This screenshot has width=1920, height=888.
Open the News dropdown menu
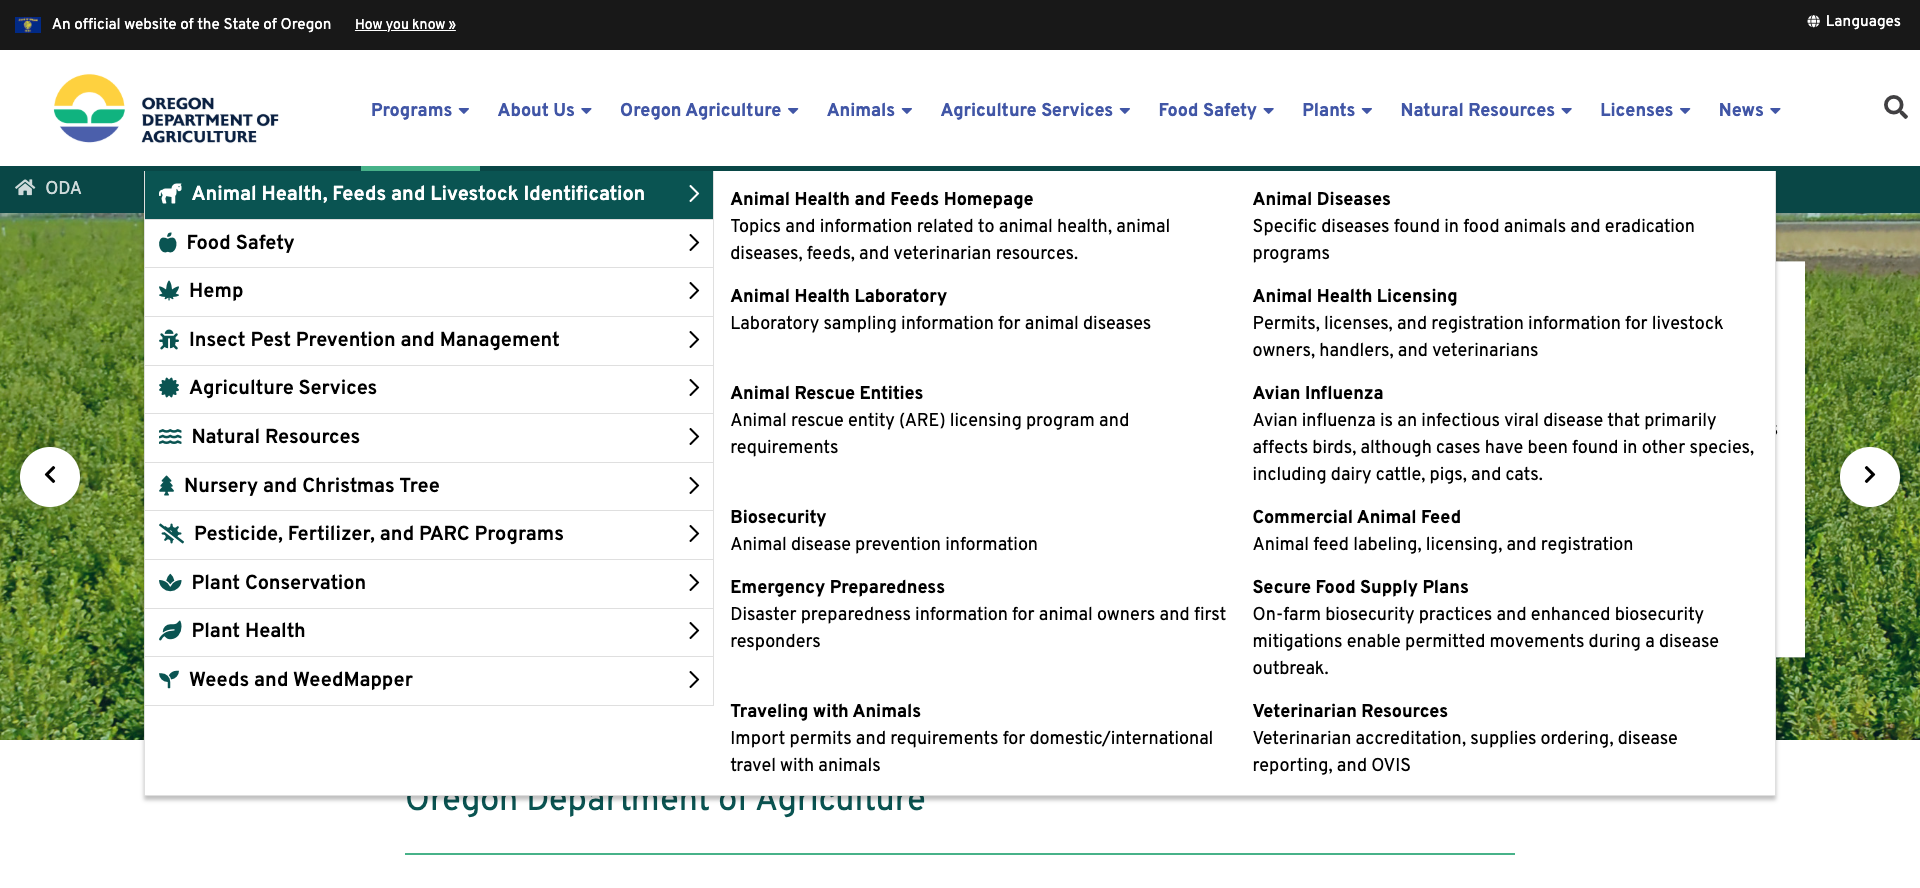1750,110
